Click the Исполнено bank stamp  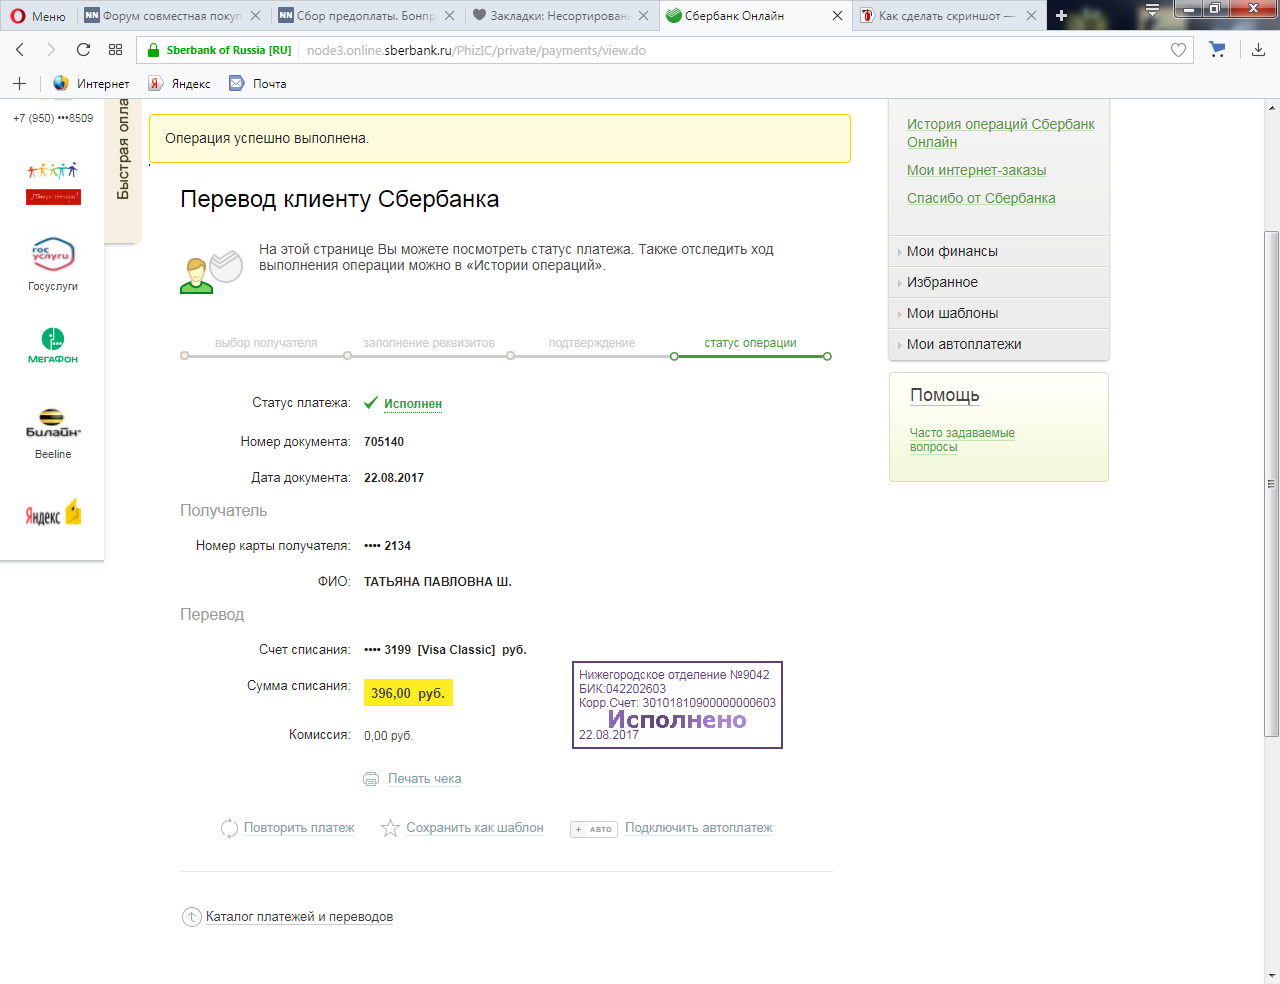point(677,705)
